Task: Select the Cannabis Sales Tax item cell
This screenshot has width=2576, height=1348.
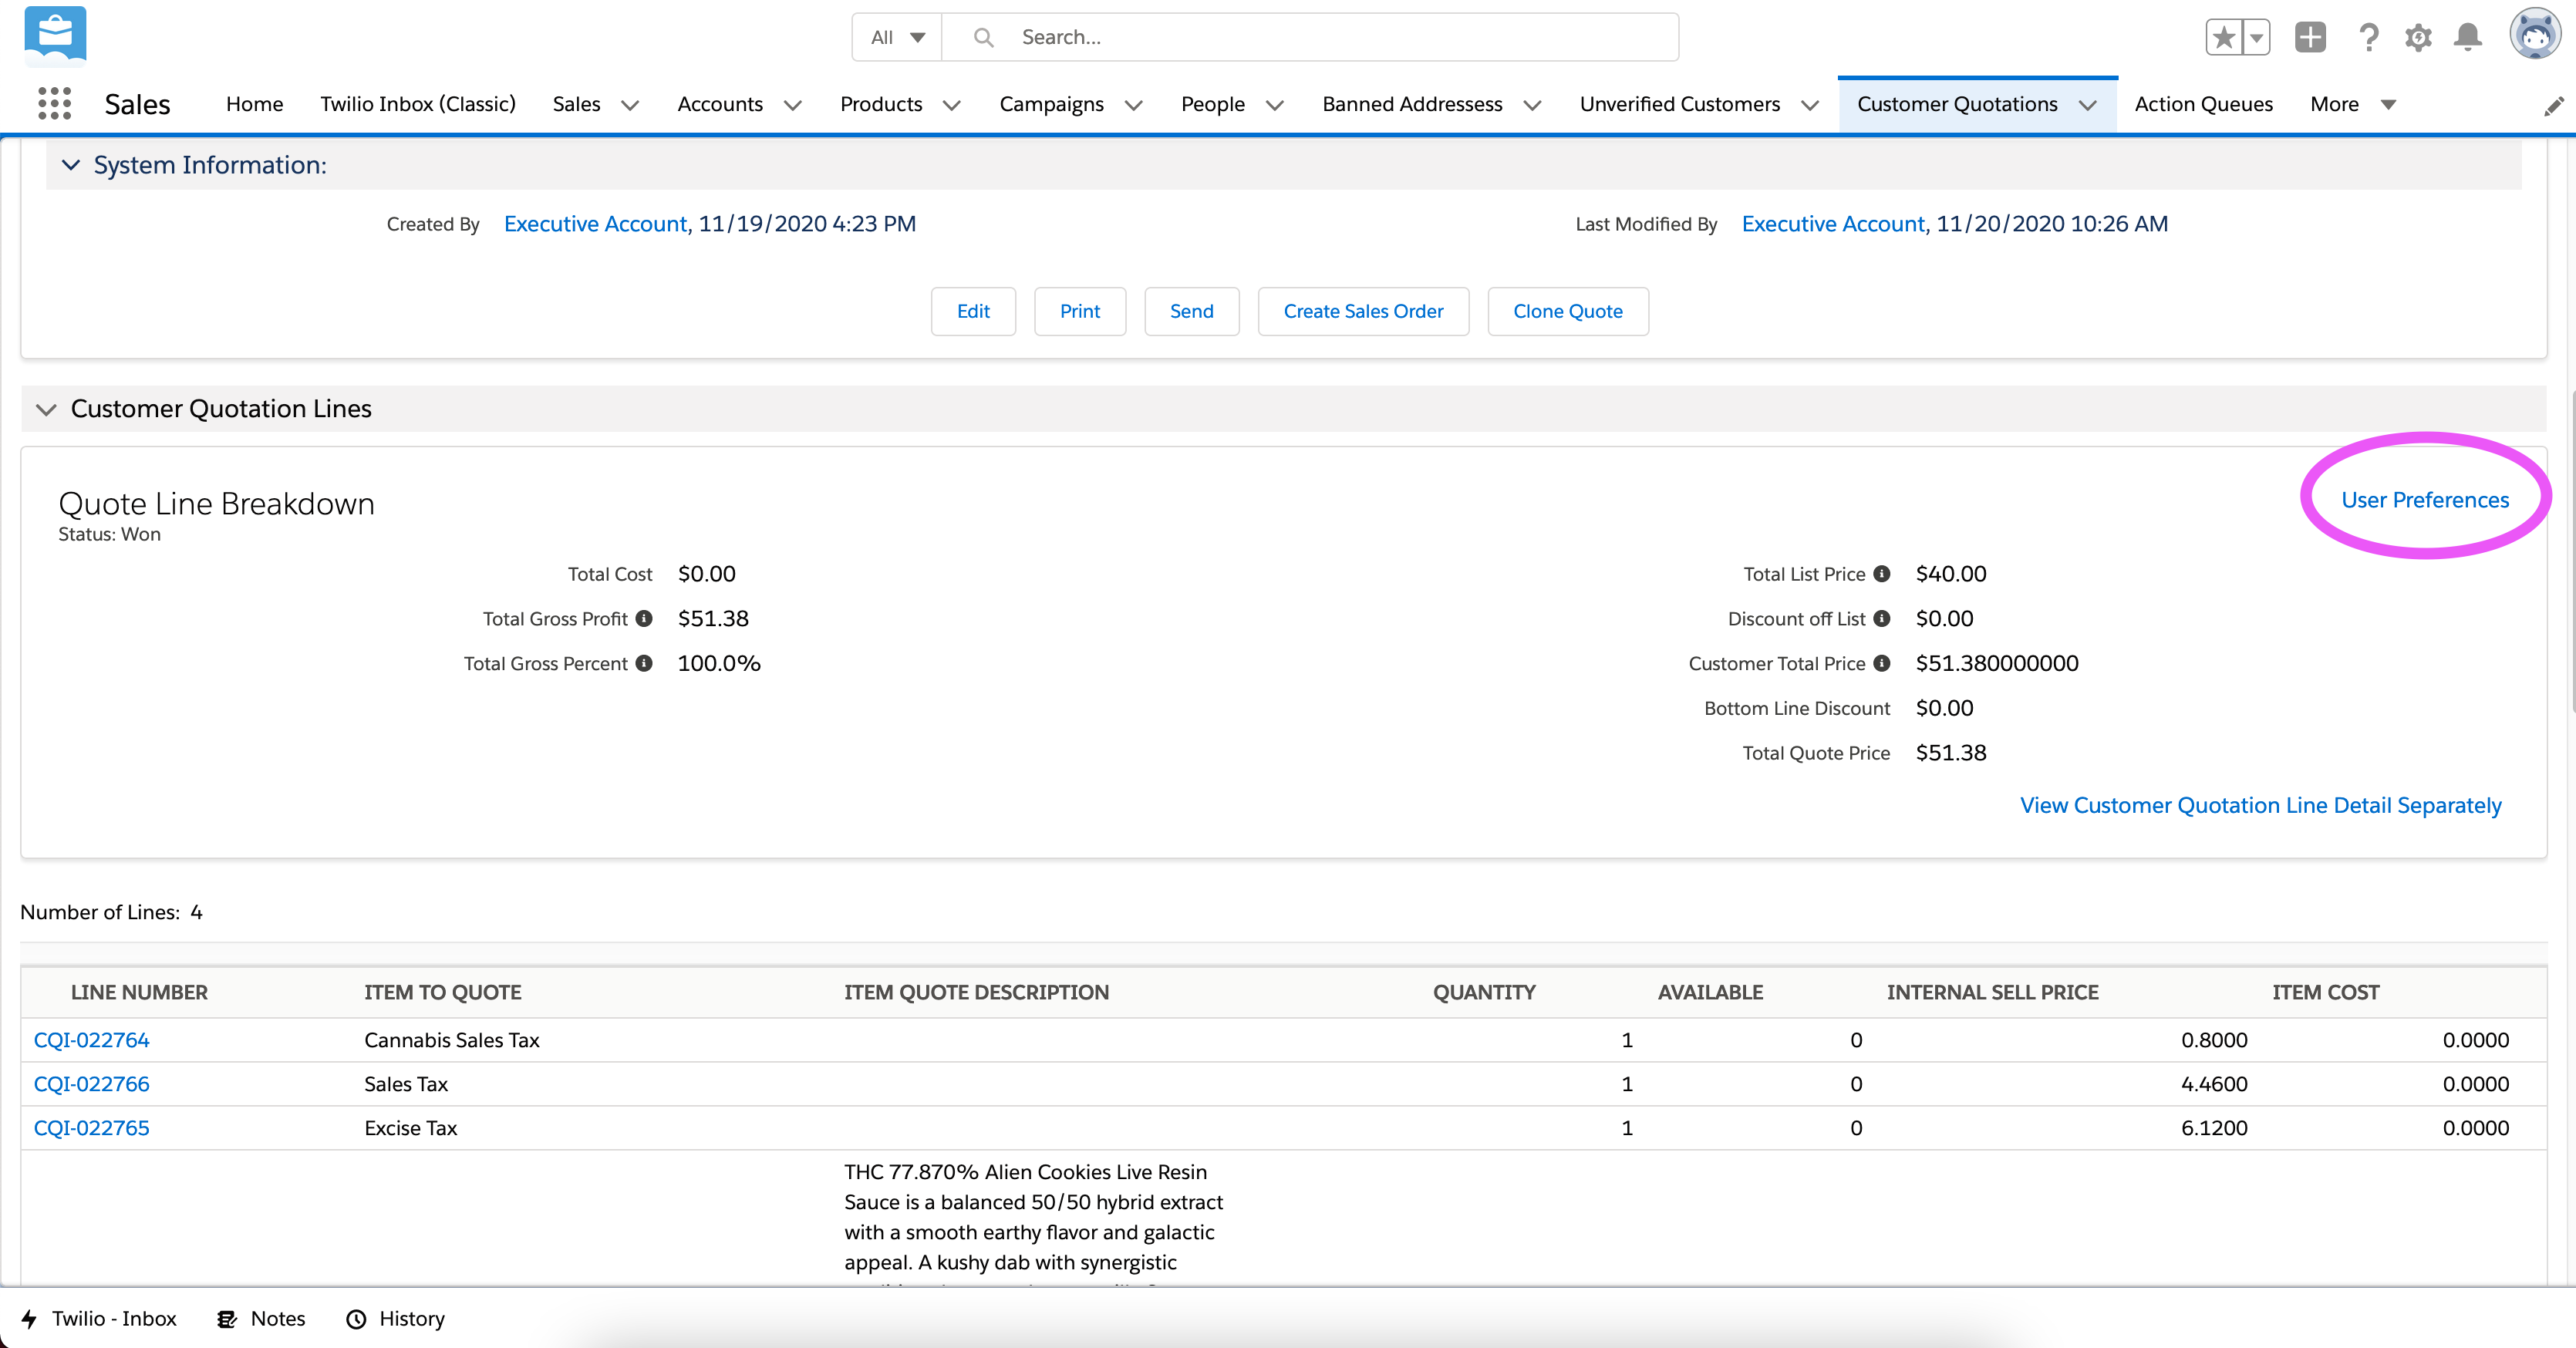Action: (452, 1040)
